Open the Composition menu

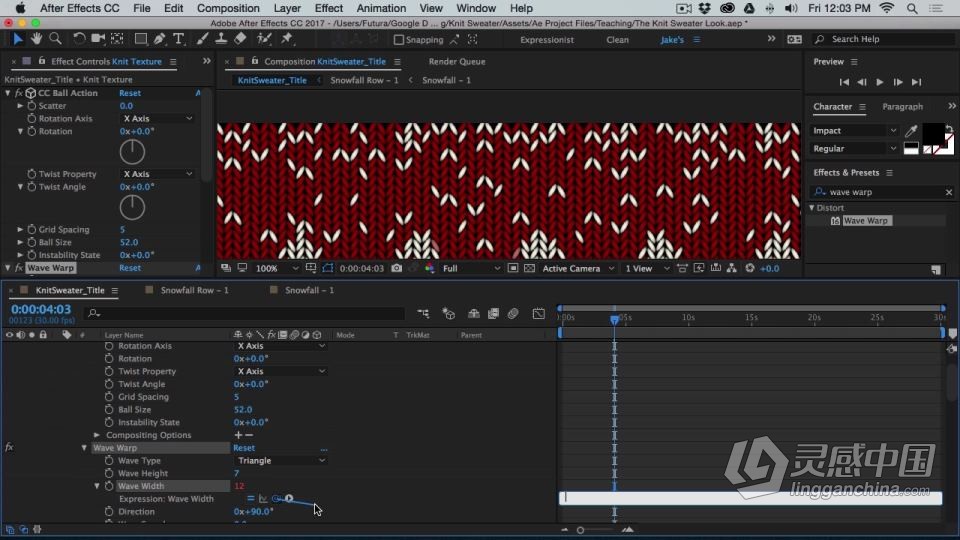(x=228, y=9)
